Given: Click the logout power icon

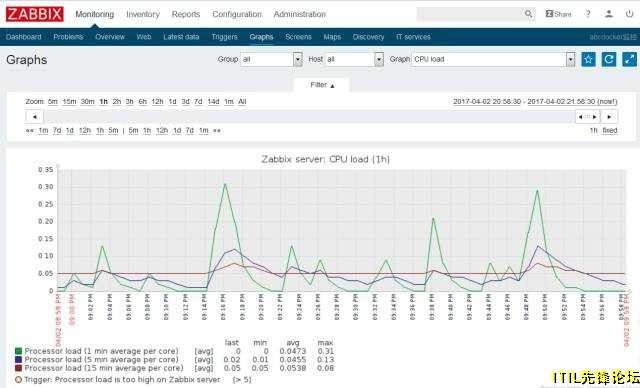Looking at the screenshot, I should [x=629, y=14].
